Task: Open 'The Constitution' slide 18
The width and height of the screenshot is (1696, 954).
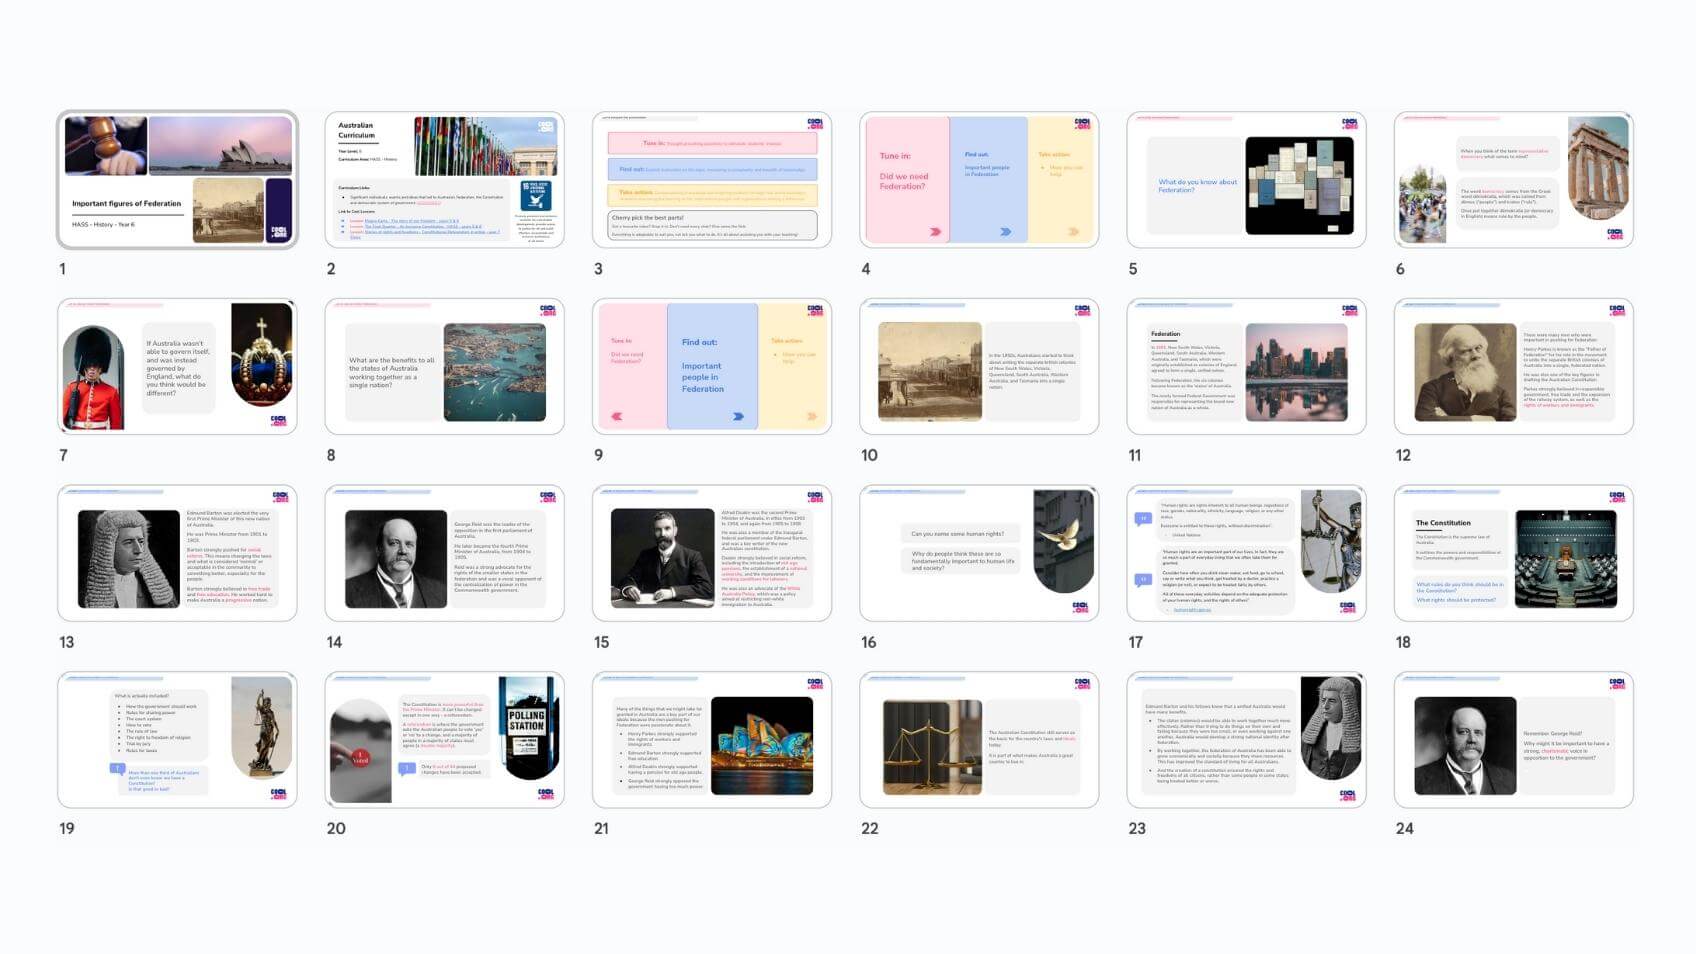Action: [x=1513, y=553]
